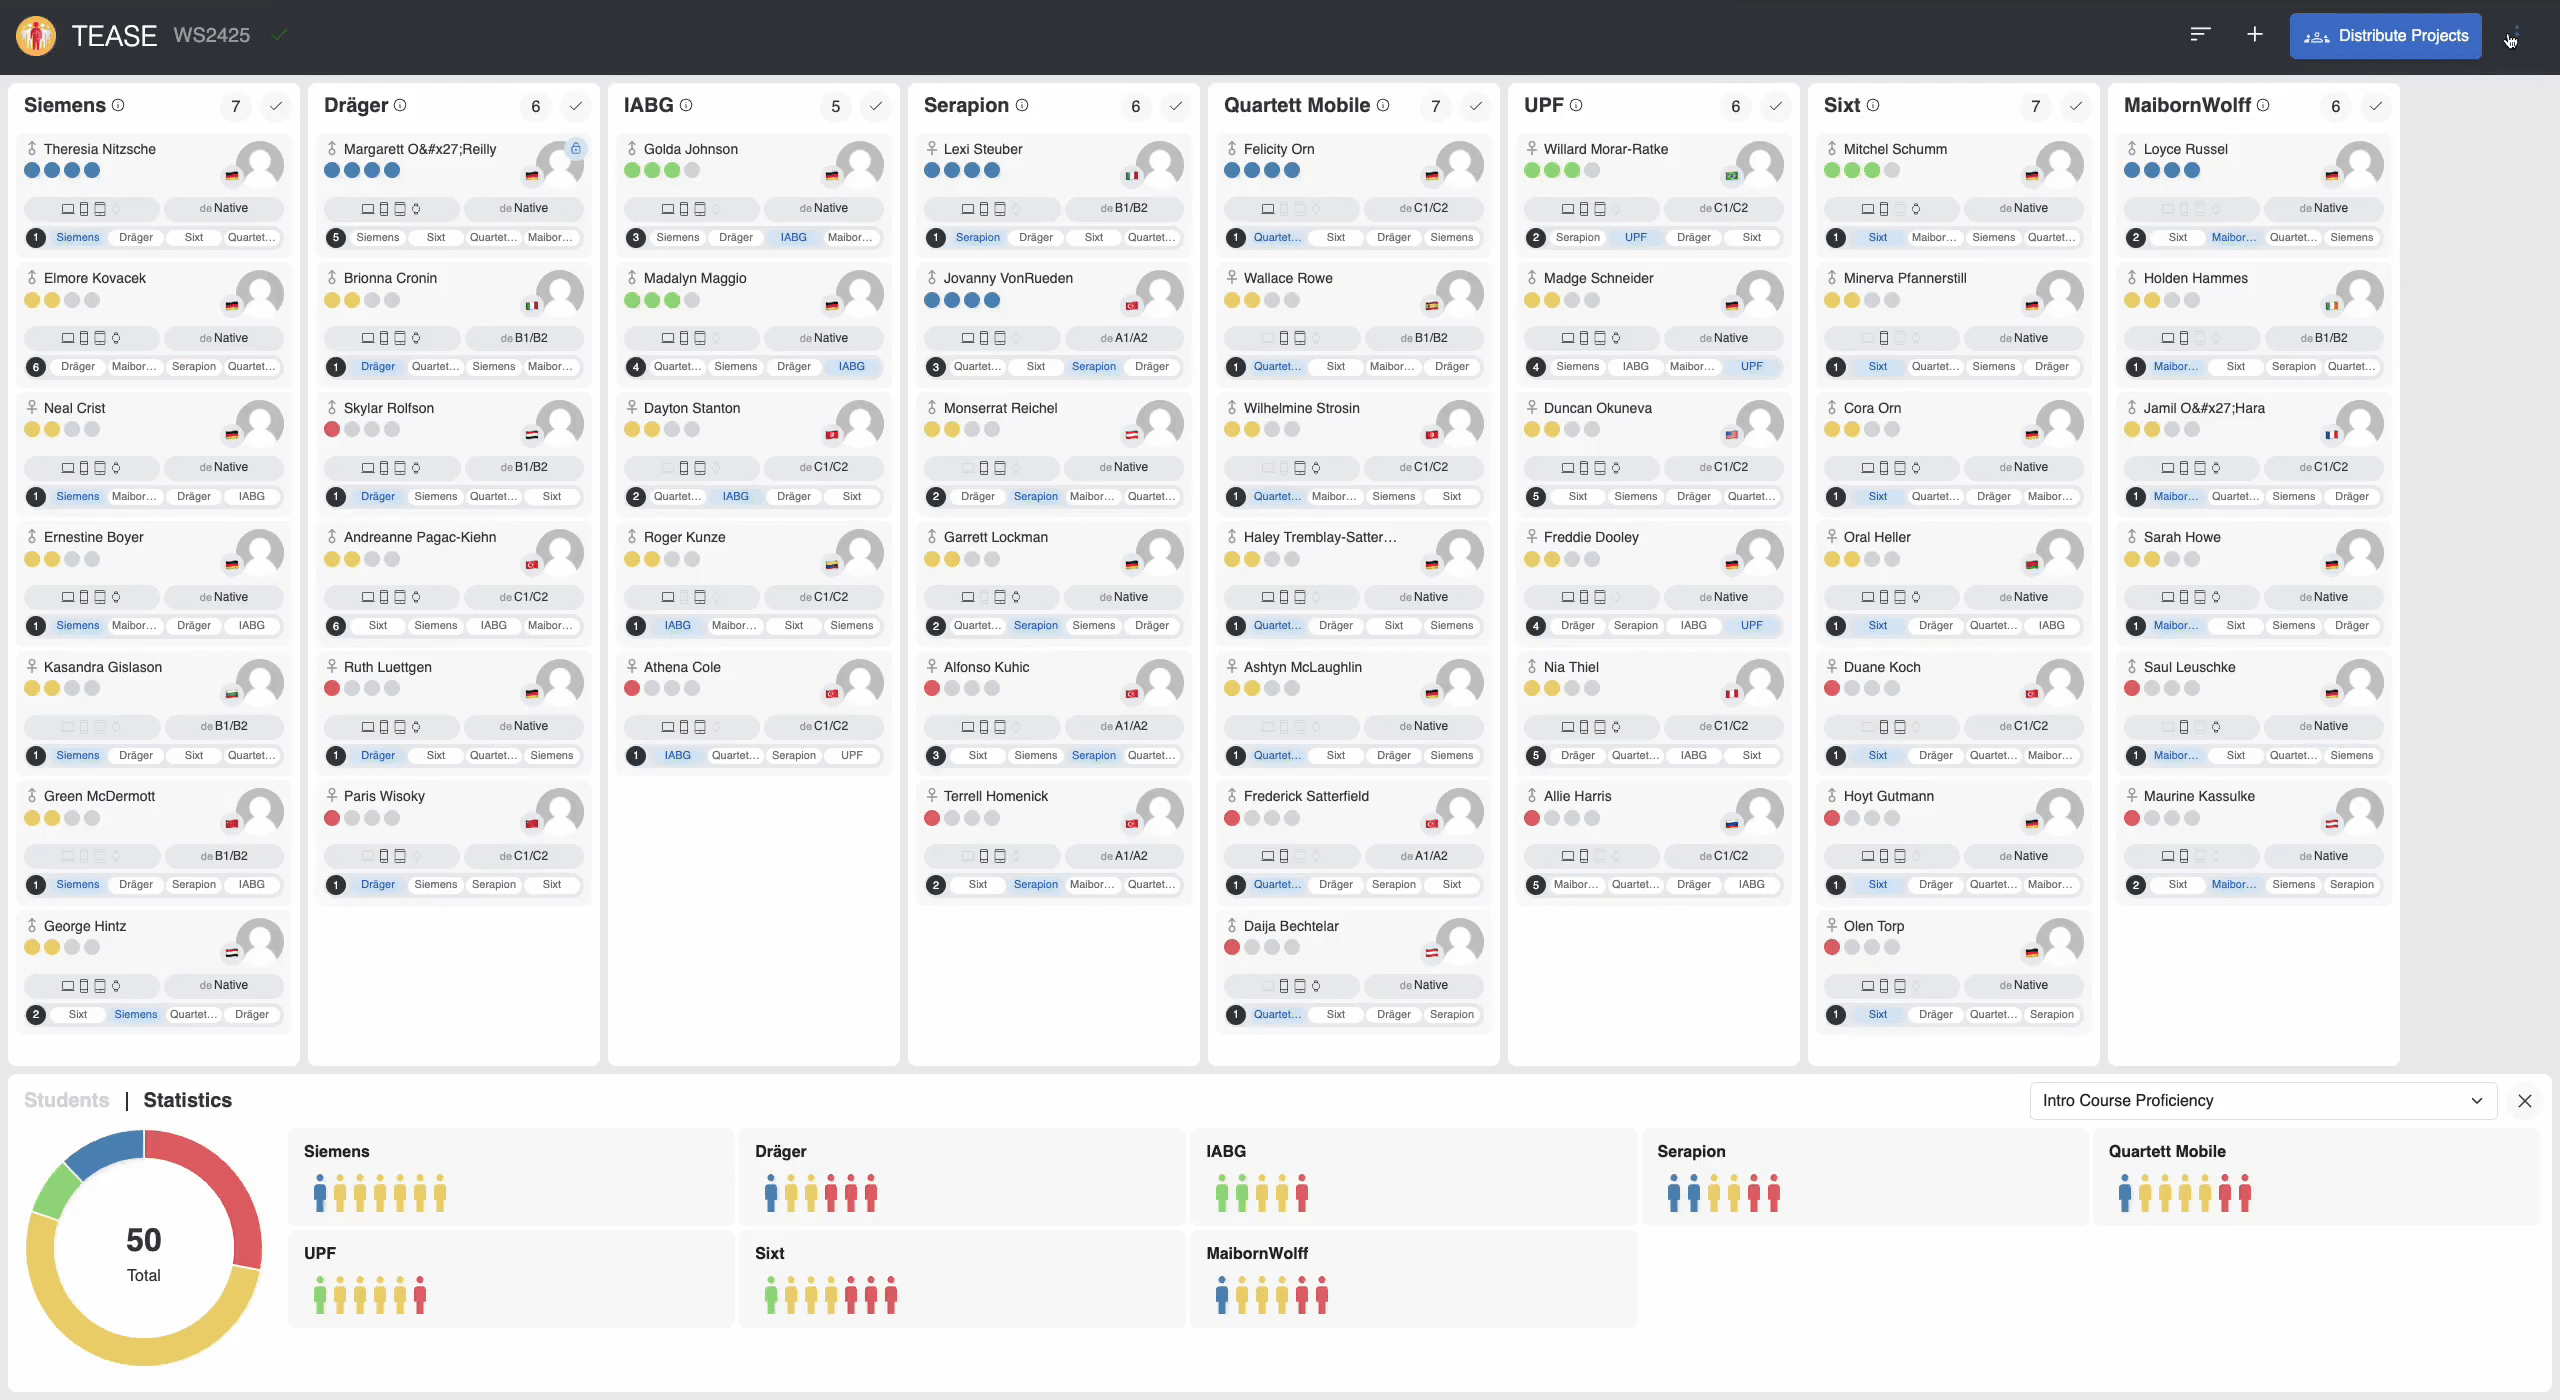
Task: Close the statistics panel with the X
Action: point(2525,1100)
